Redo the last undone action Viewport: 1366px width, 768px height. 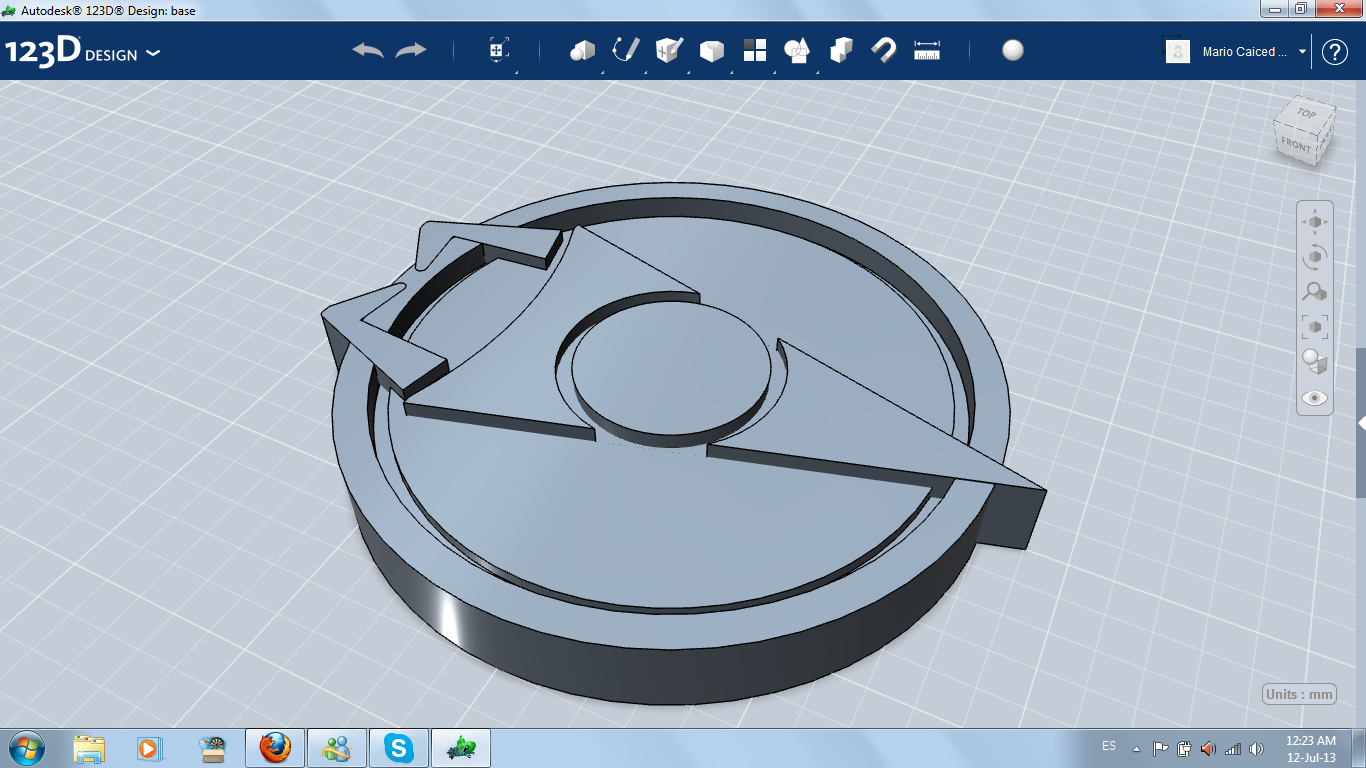click(x=411, y=51)
